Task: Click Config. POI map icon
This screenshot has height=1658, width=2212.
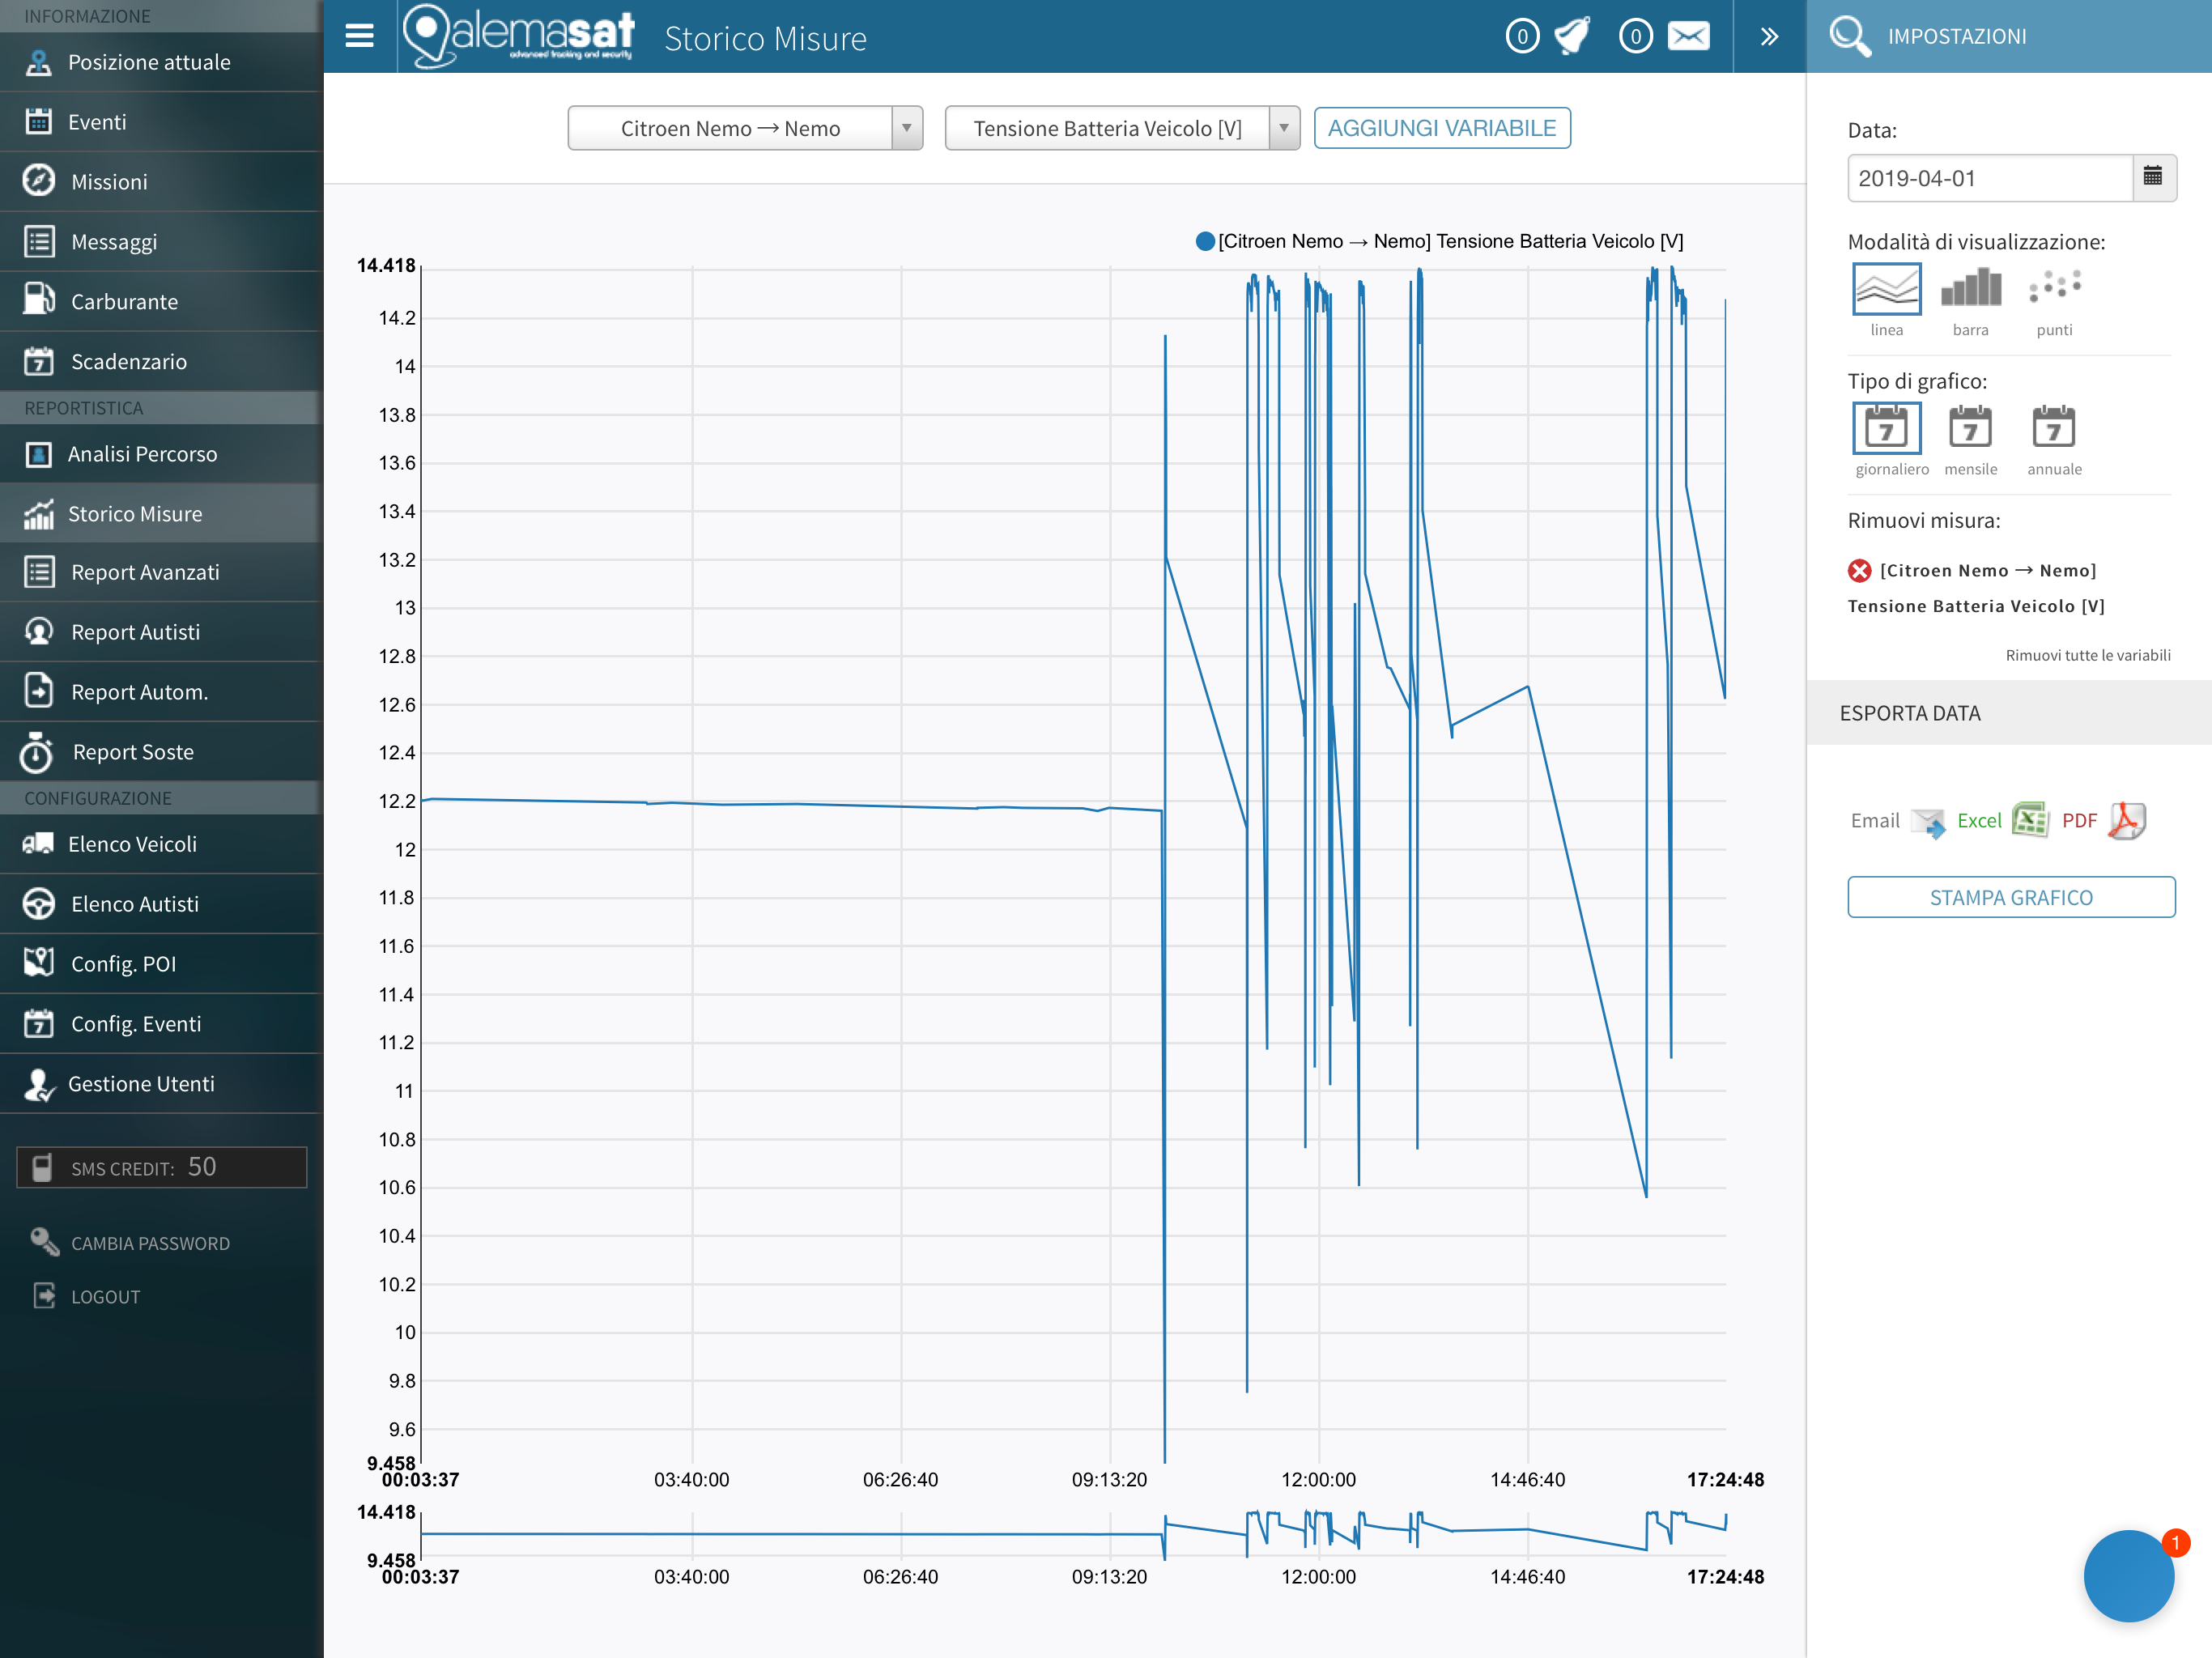Action: coord(38,963)
